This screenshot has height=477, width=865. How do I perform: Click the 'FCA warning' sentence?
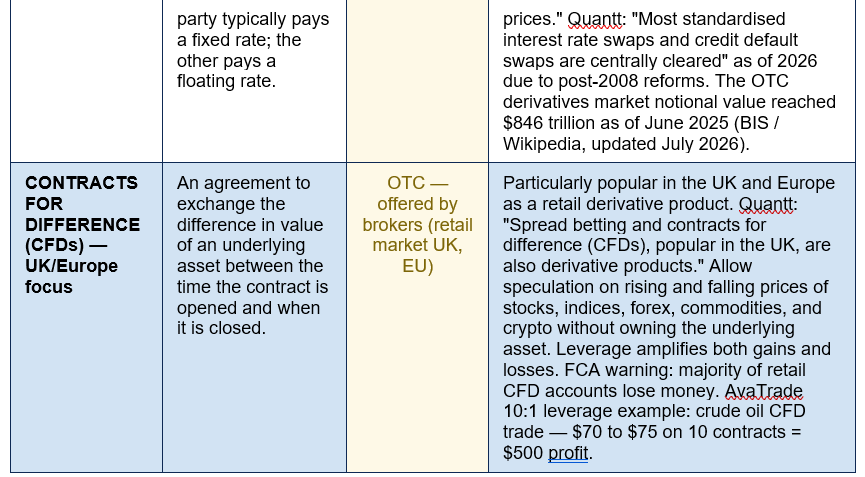(x=654, y=380)
